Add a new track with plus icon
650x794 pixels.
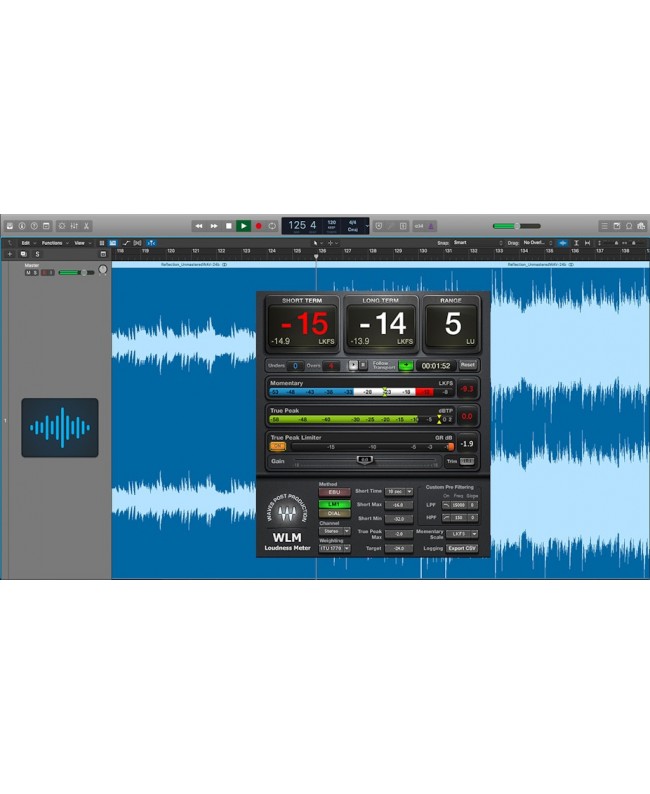click(x=10, y=254)
